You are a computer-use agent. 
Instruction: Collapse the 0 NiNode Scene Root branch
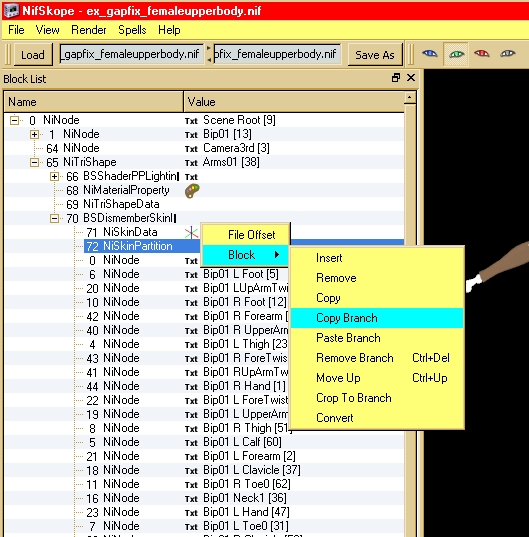pyautogui.click(x=14, y=121)
